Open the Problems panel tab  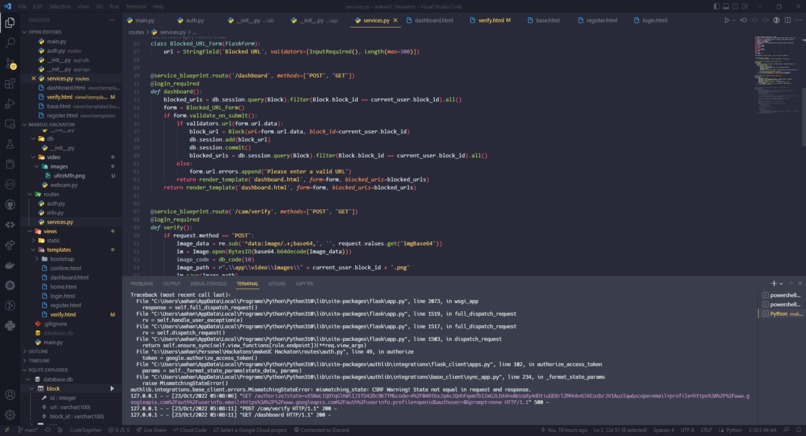pyautogui.click(x=142, y=284)
